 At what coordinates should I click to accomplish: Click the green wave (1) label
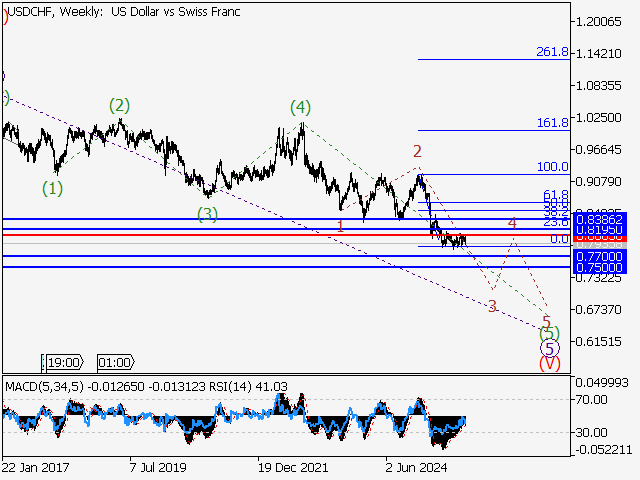[x=52, y=187]
